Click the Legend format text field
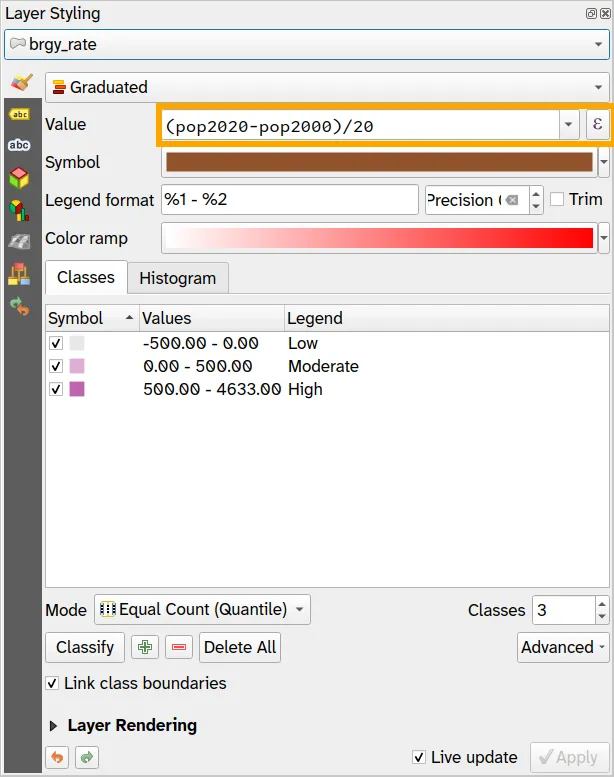This screenshot has width=614, height=777. [x=289, y=199]
